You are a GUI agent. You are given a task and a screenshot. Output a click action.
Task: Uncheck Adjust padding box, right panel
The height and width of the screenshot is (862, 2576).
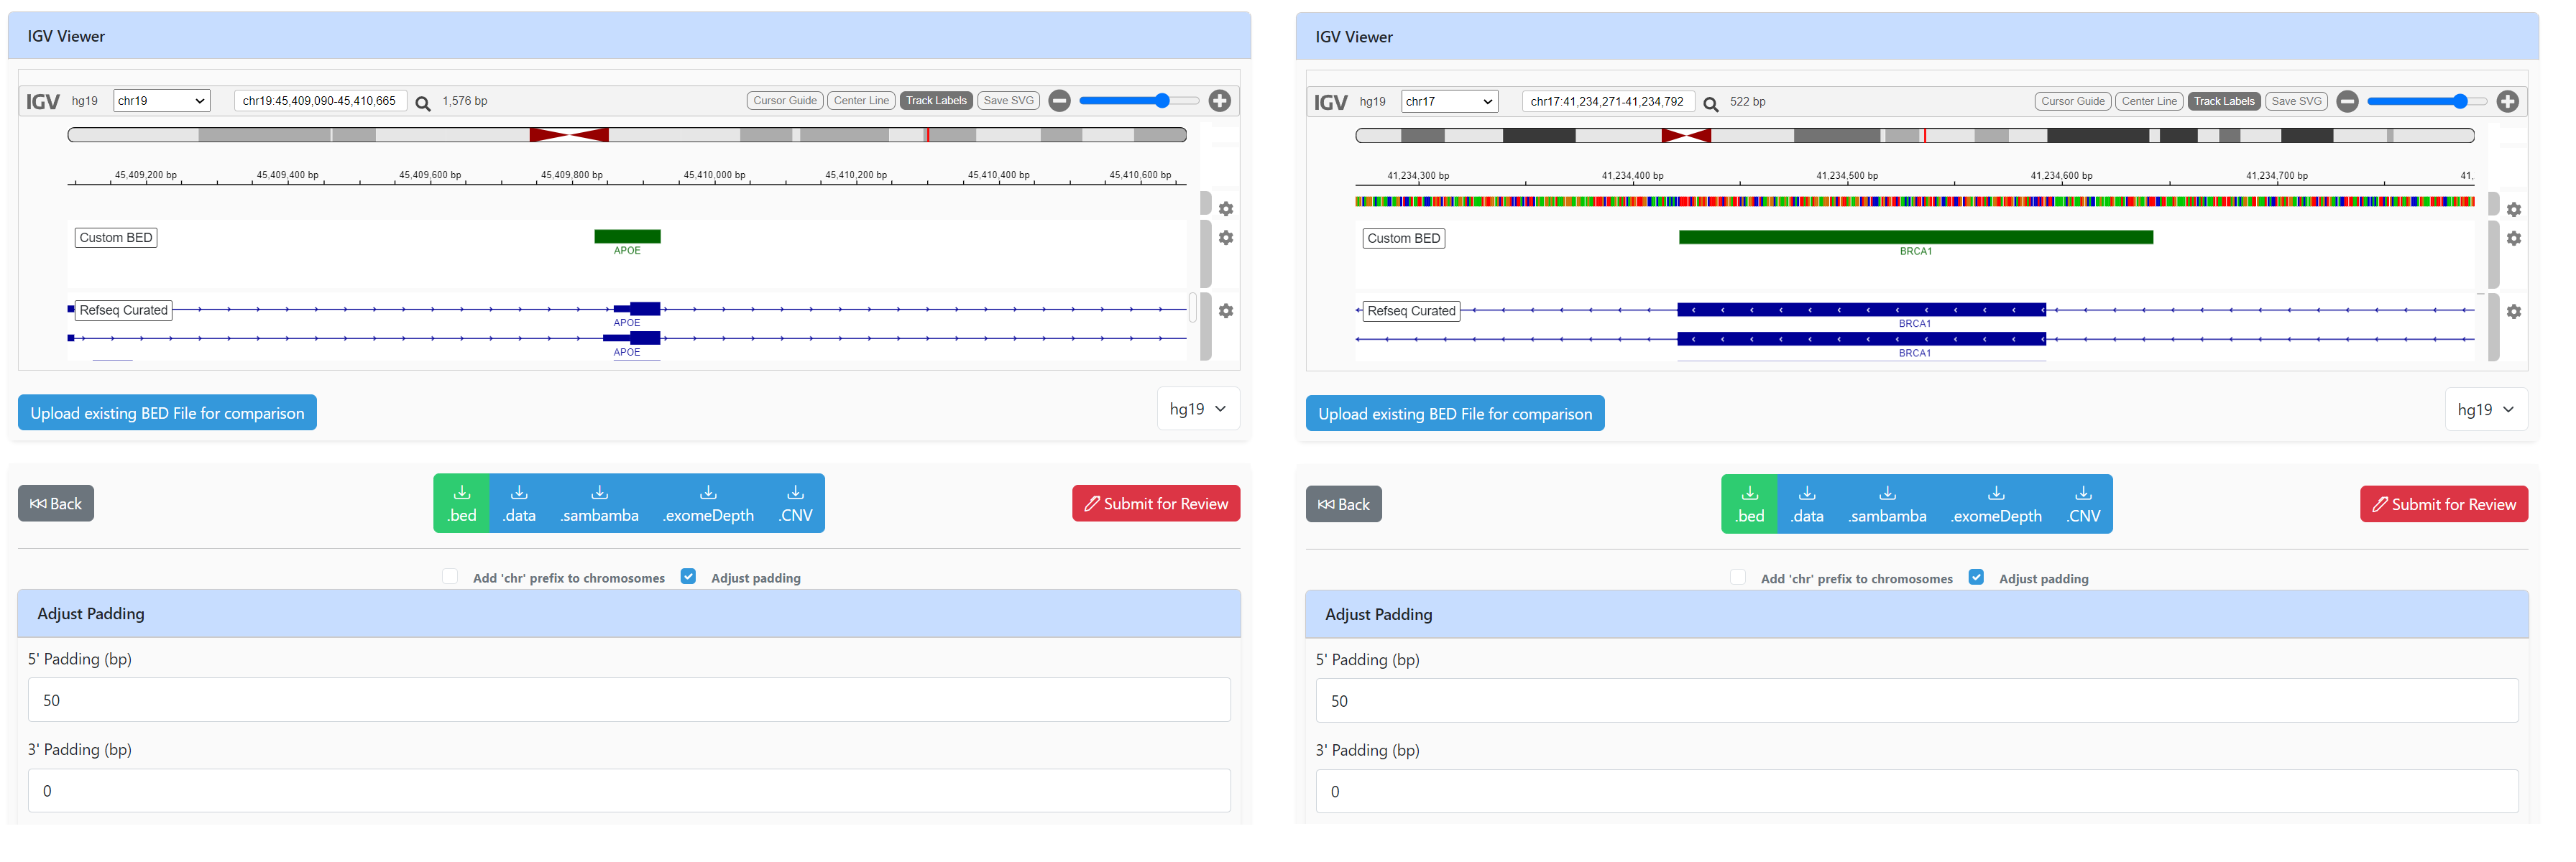(x=1976, y=578)
